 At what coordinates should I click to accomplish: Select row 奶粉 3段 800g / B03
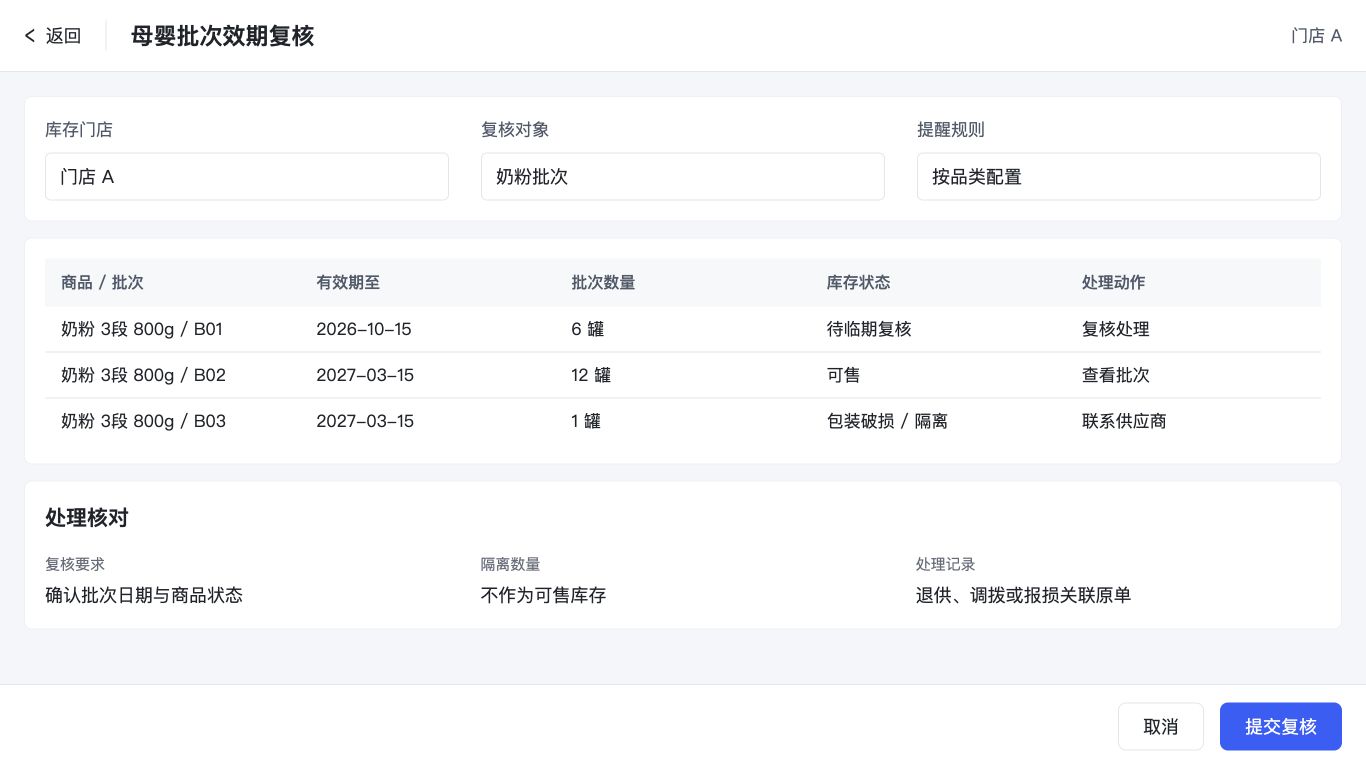tap(683, 421)
